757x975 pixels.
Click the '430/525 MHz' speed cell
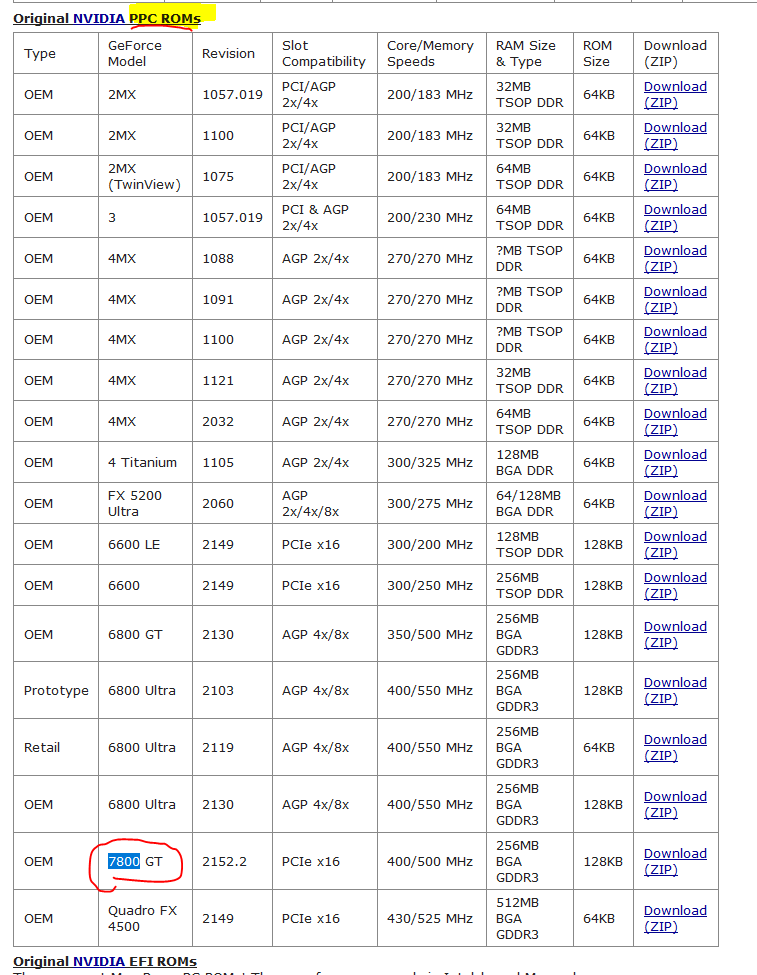430,918
